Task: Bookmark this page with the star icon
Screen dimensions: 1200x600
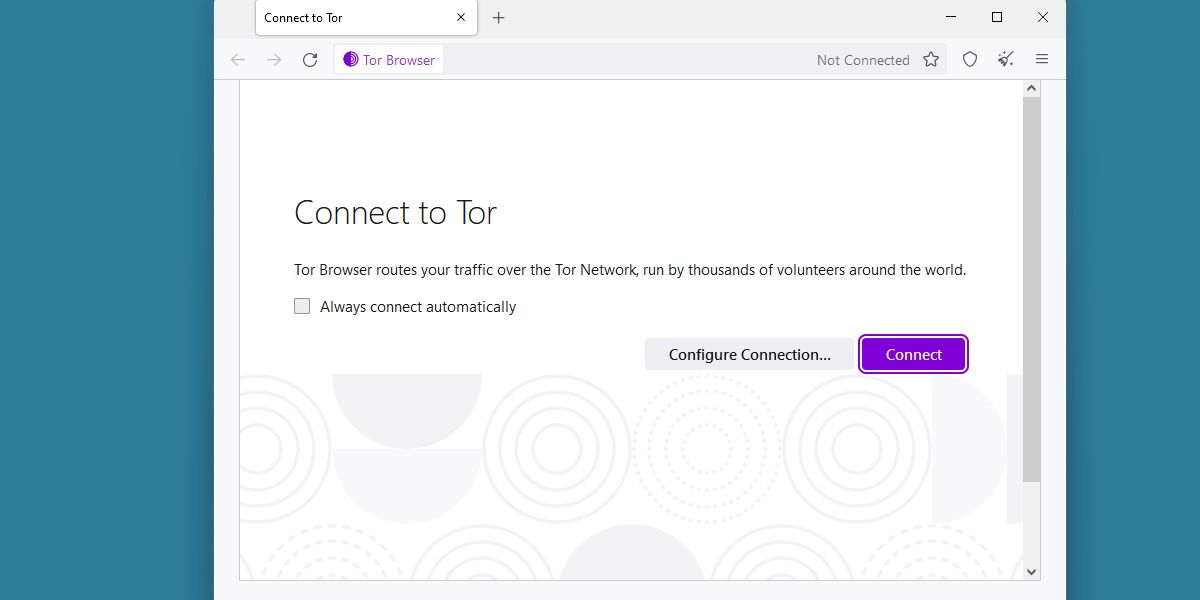Action: pos(931,60)
